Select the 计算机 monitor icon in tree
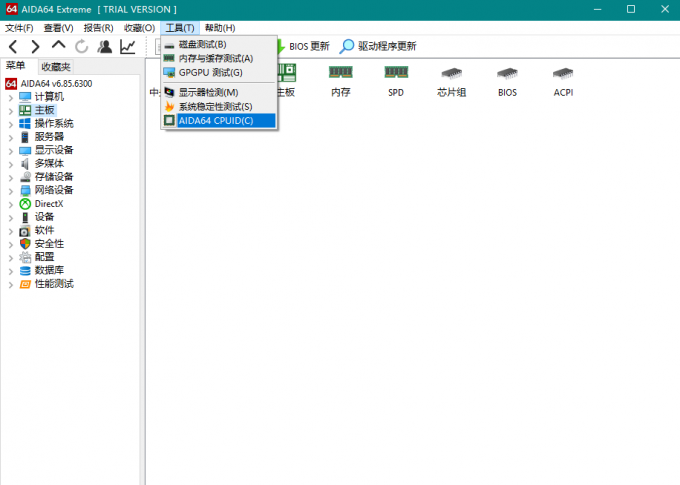680x485 pixels. click(25, 97)
